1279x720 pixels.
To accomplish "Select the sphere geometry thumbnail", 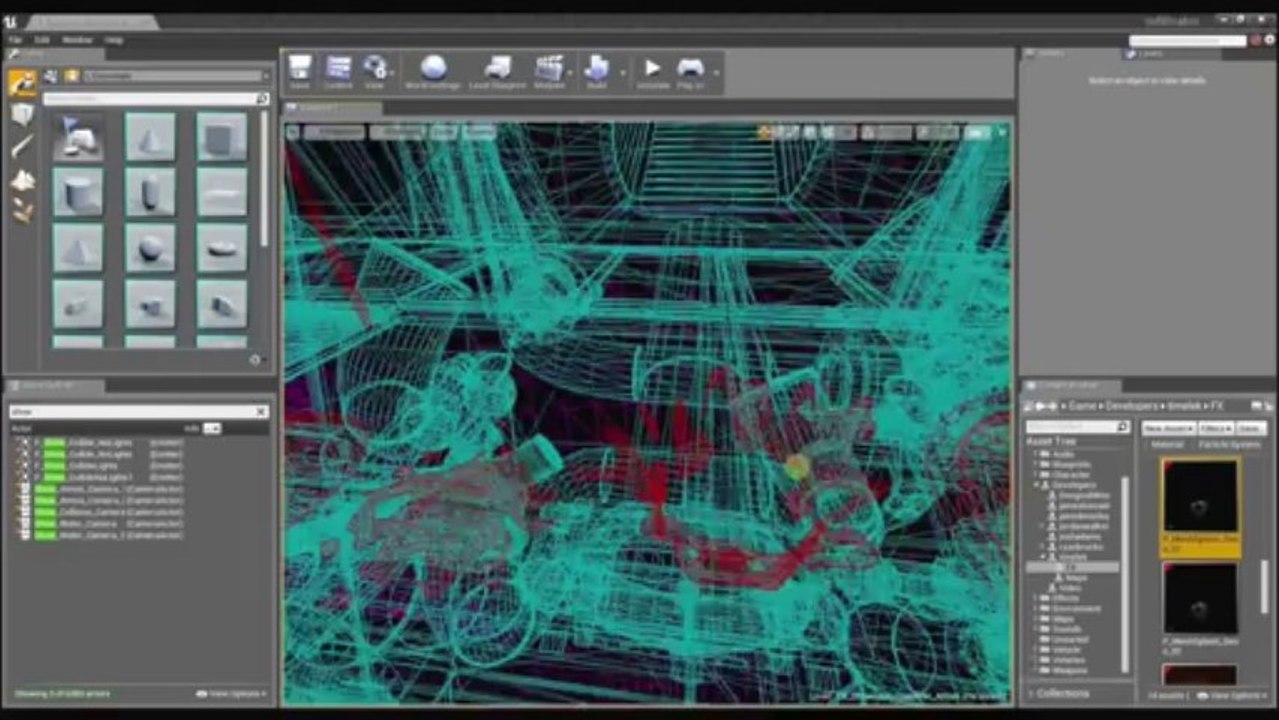I will pos(150,248).
